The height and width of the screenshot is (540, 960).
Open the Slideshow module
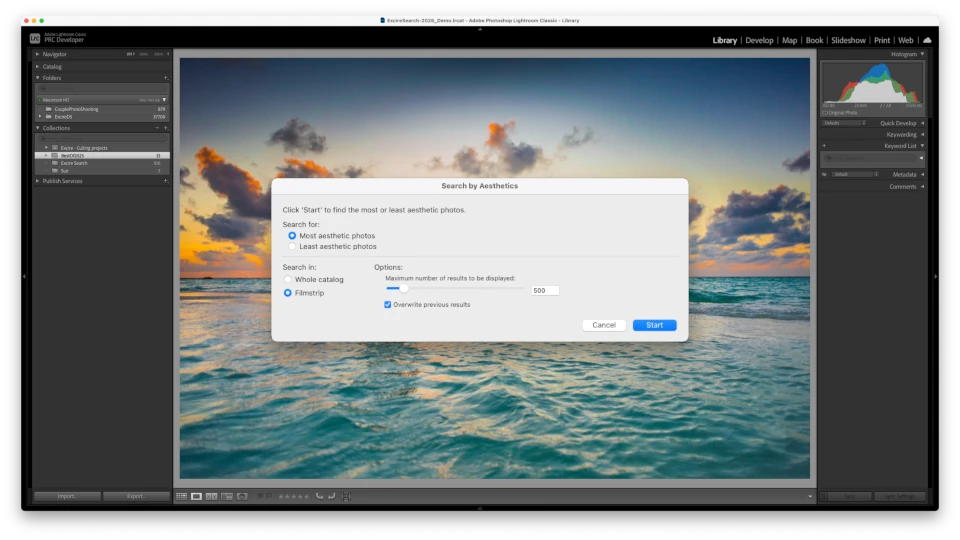coord(848,41)
